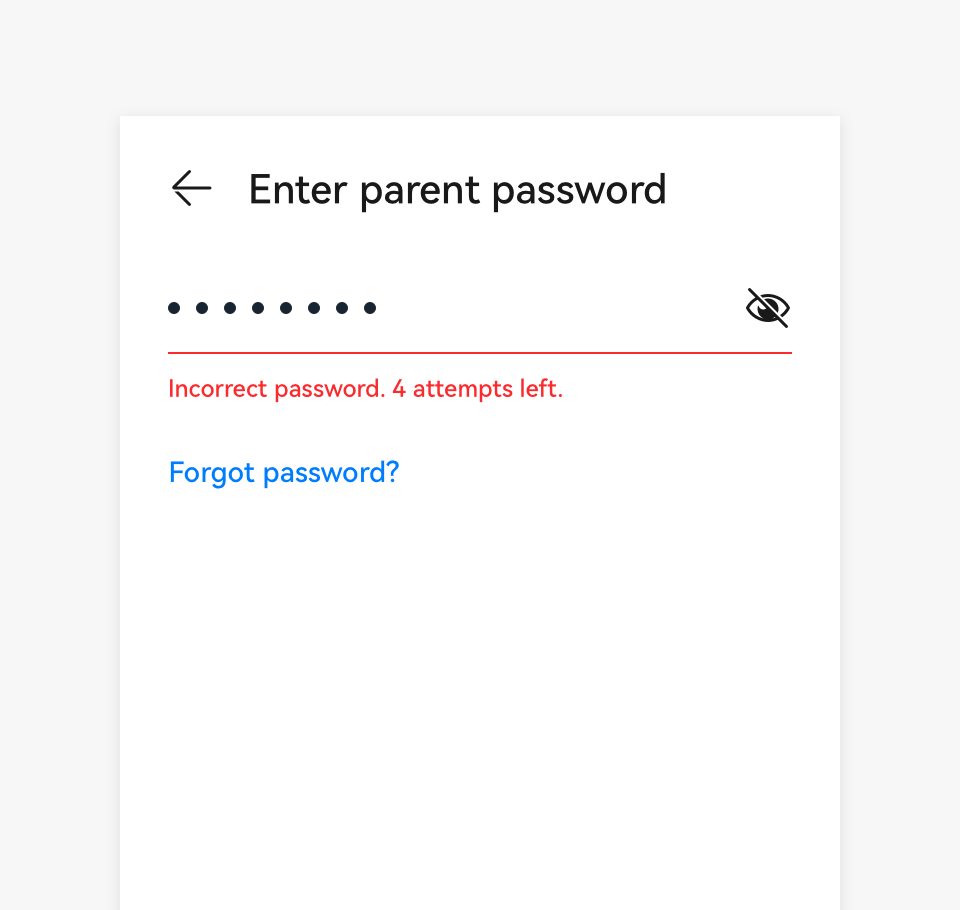The height and width of the screenshot is (910, 960).
Task: Click the crossed-out eye icon
Action: (768, 308)
